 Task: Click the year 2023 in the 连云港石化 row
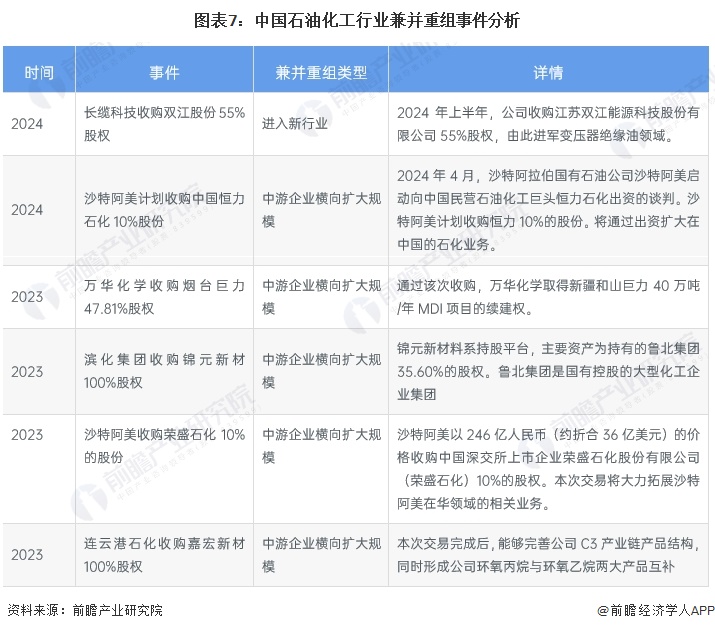point(27,555)
